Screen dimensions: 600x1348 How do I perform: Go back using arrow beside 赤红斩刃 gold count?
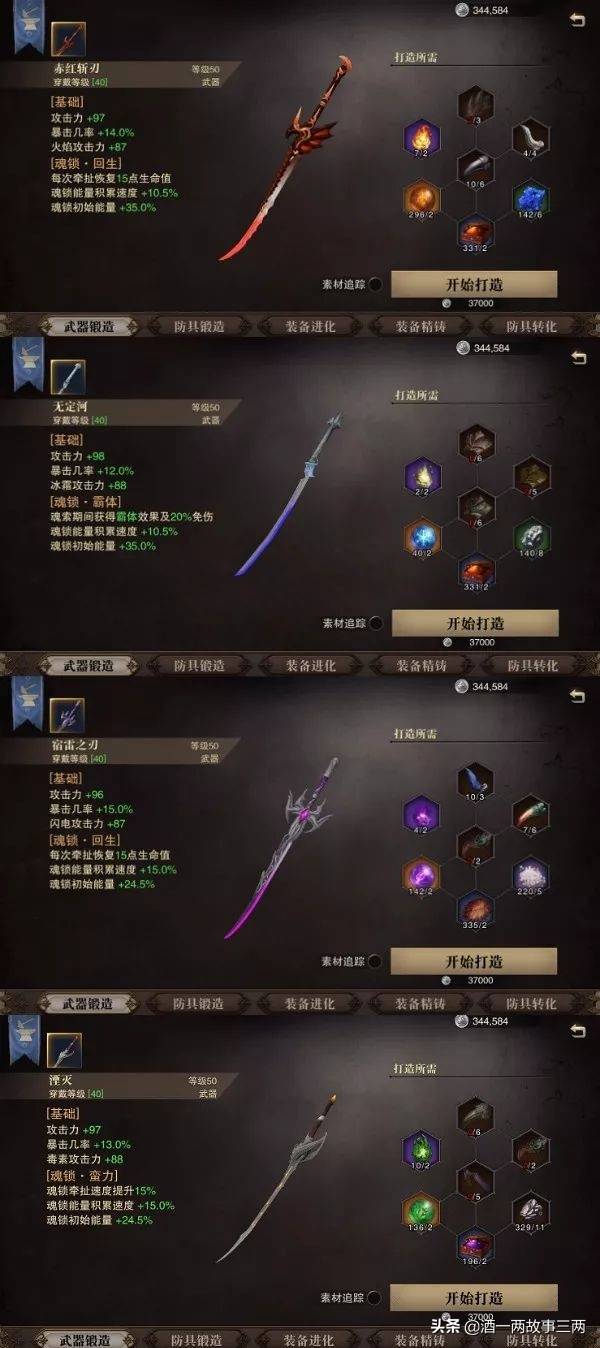(578, 19)
